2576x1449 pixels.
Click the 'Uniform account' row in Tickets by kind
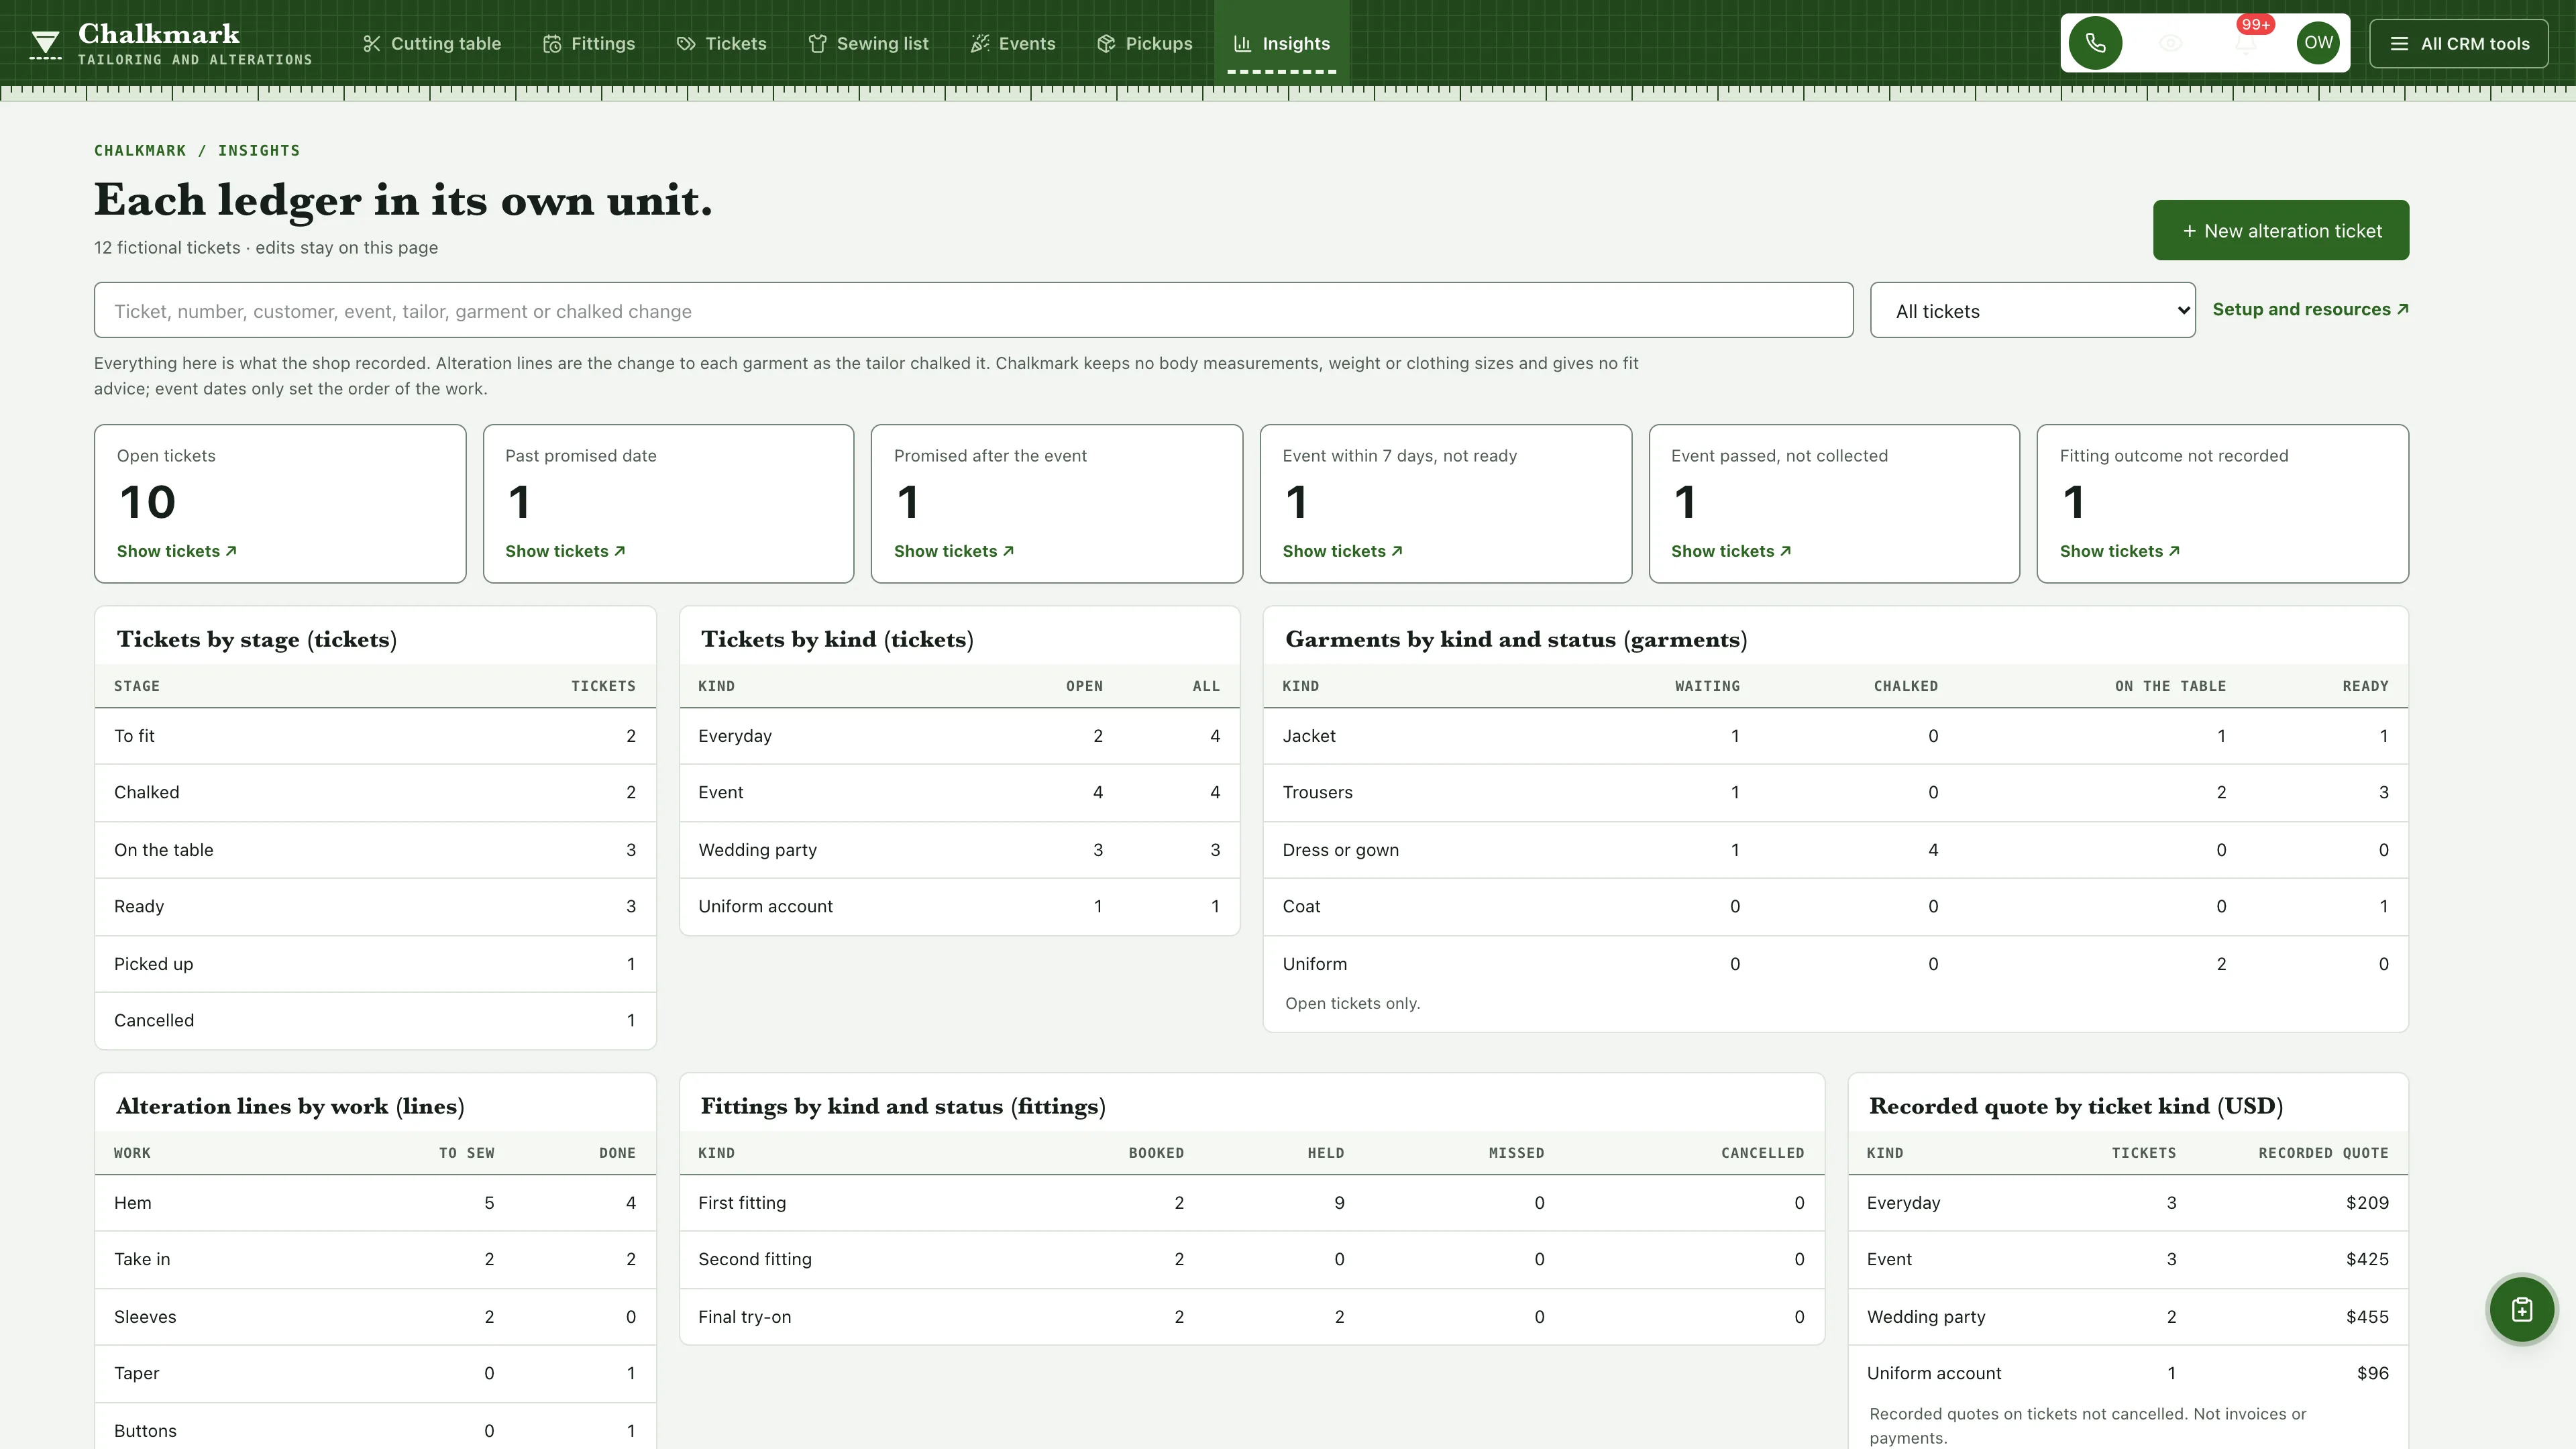coord(959,906)
